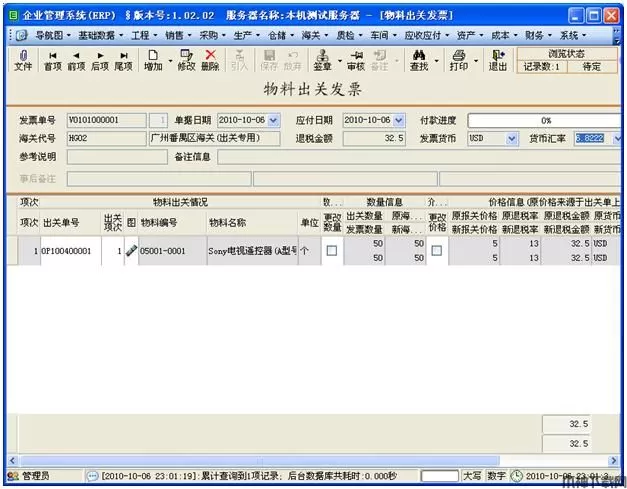Toggle the 更改价格 checkbox in first row
The image size is (627, 489).
point(436,251)
